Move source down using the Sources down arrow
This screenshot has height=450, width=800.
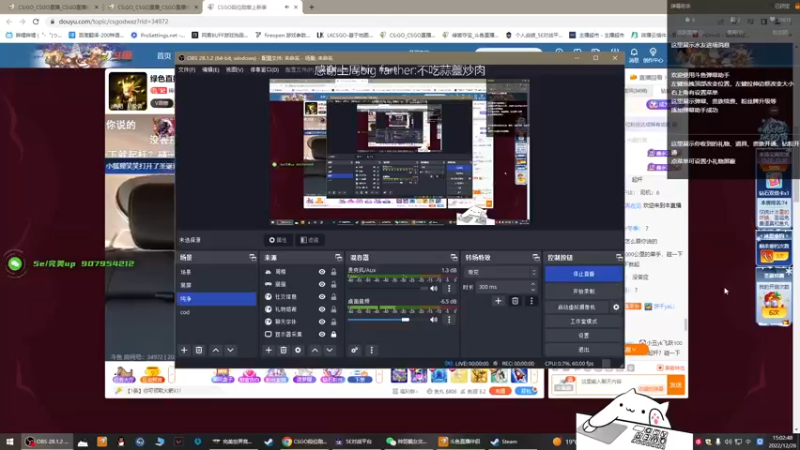[x=330, y=351]
